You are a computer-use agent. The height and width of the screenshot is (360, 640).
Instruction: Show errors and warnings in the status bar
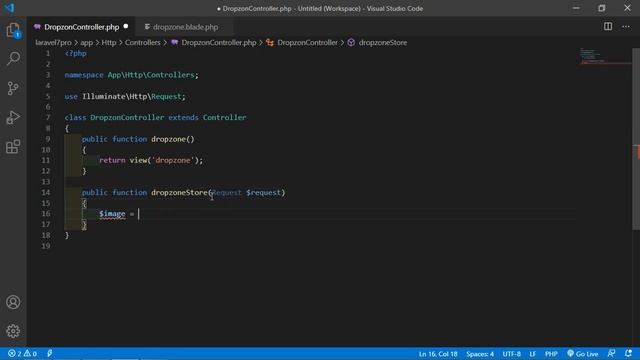(22, 353)
